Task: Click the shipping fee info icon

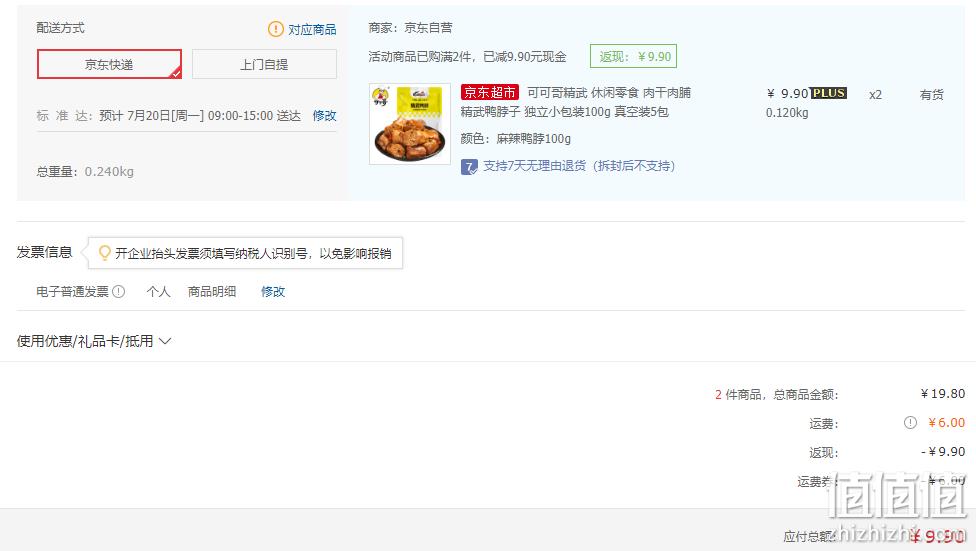Action: (x=910, y=423)
